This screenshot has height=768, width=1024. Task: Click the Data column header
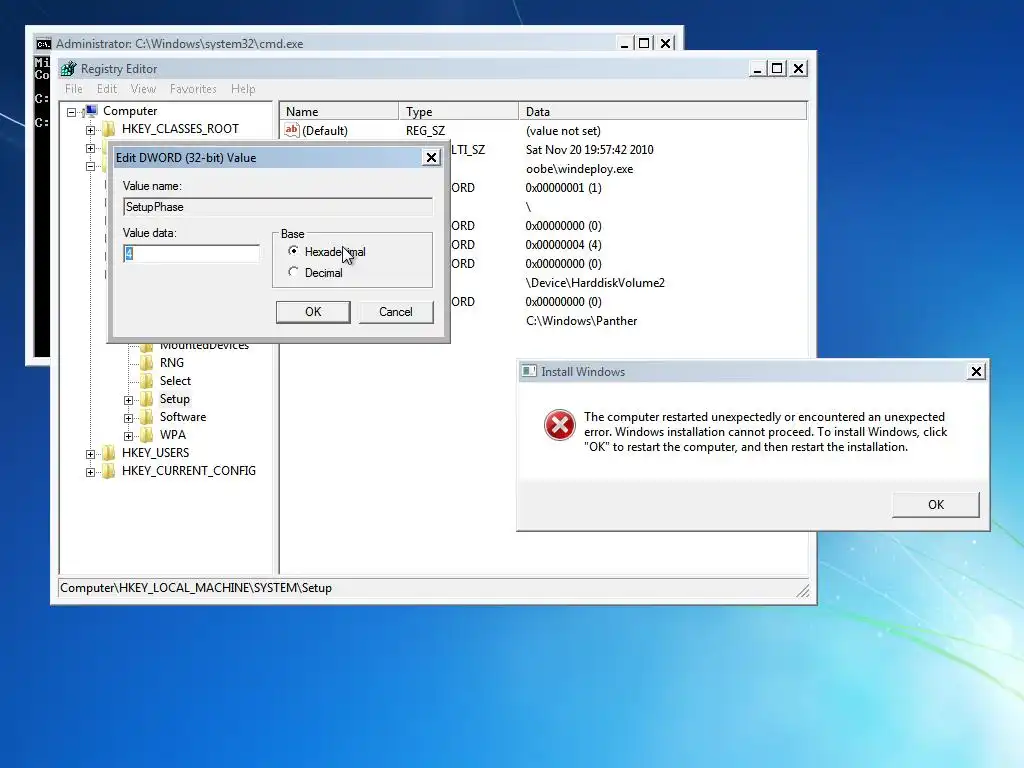(x=663, y=112)
